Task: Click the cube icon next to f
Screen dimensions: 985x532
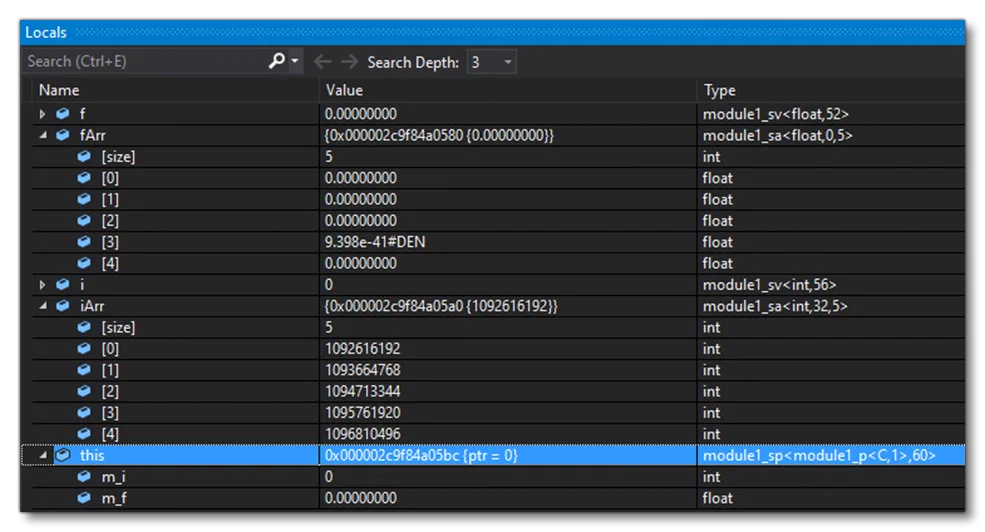Action: pos(63,114)
